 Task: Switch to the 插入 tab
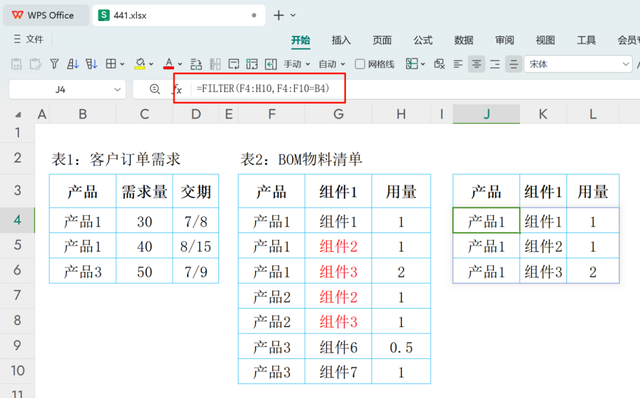[x=341, y=40]
